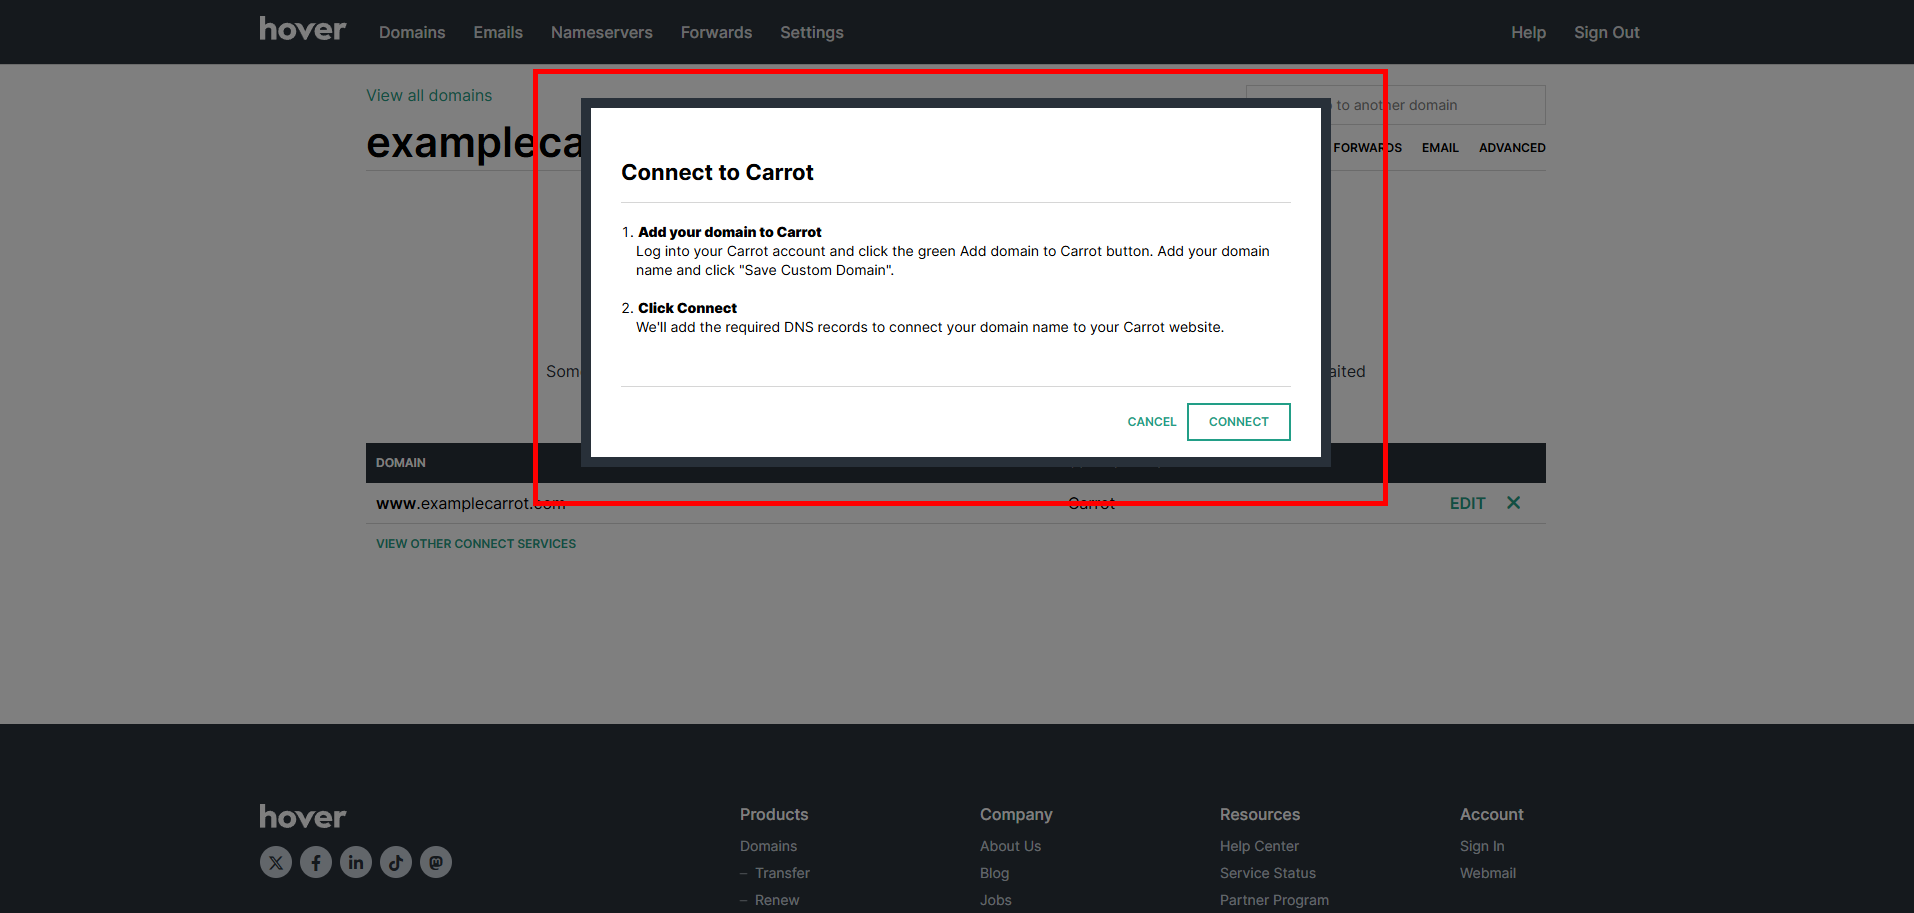The width and height of the screenshot is (1914, 913).
Task: Open Forwards in the top navigation
Action: (716, 32)
